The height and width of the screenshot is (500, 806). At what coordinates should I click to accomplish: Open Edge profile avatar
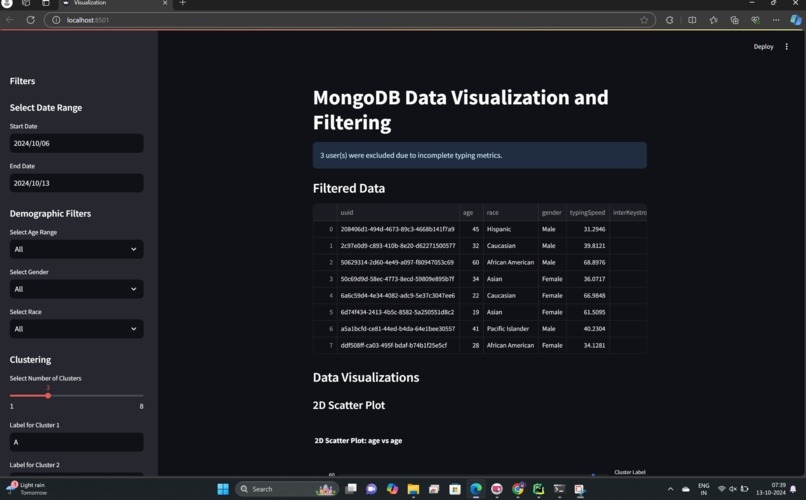[x=7, y=3]
